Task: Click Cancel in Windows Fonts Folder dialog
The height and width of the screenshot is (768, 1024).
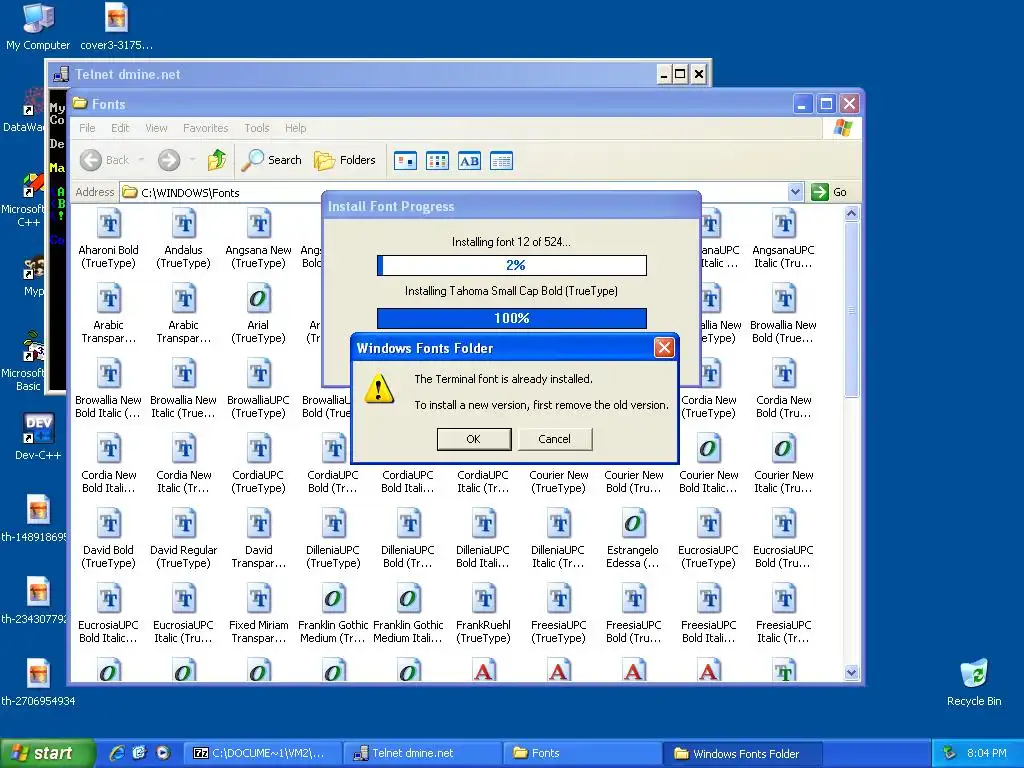Action: [x=554, y=439]
